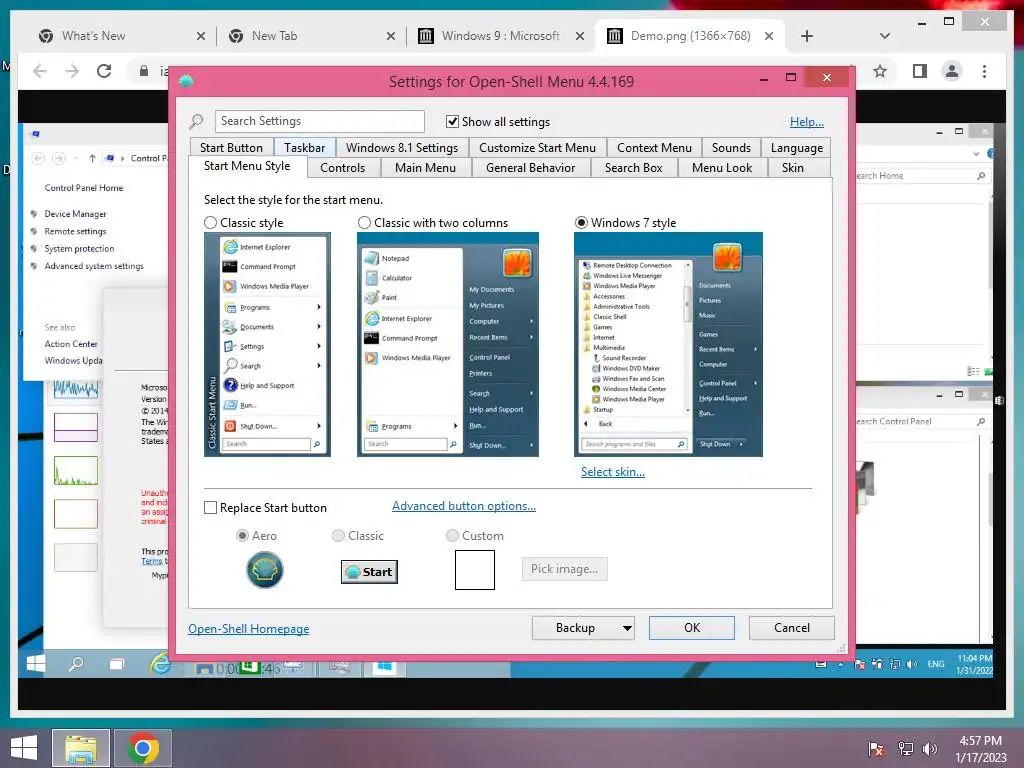The image size is (1024, 768).
Task: Bookmark this page with the star icon
Action: coord(880,71)
